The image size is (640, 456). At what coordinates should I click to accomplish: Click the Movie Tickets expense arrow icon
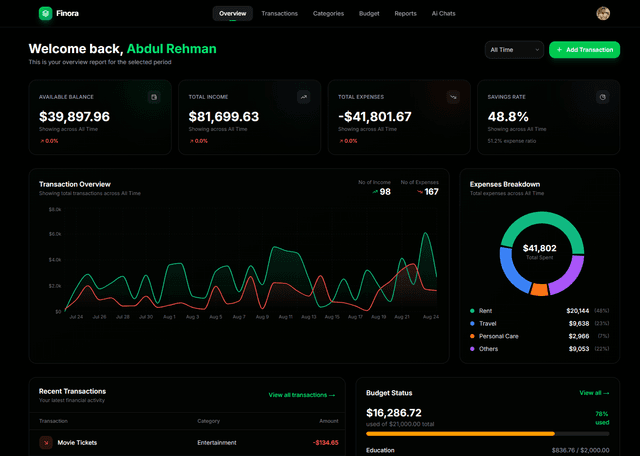[x=46, y=443]
